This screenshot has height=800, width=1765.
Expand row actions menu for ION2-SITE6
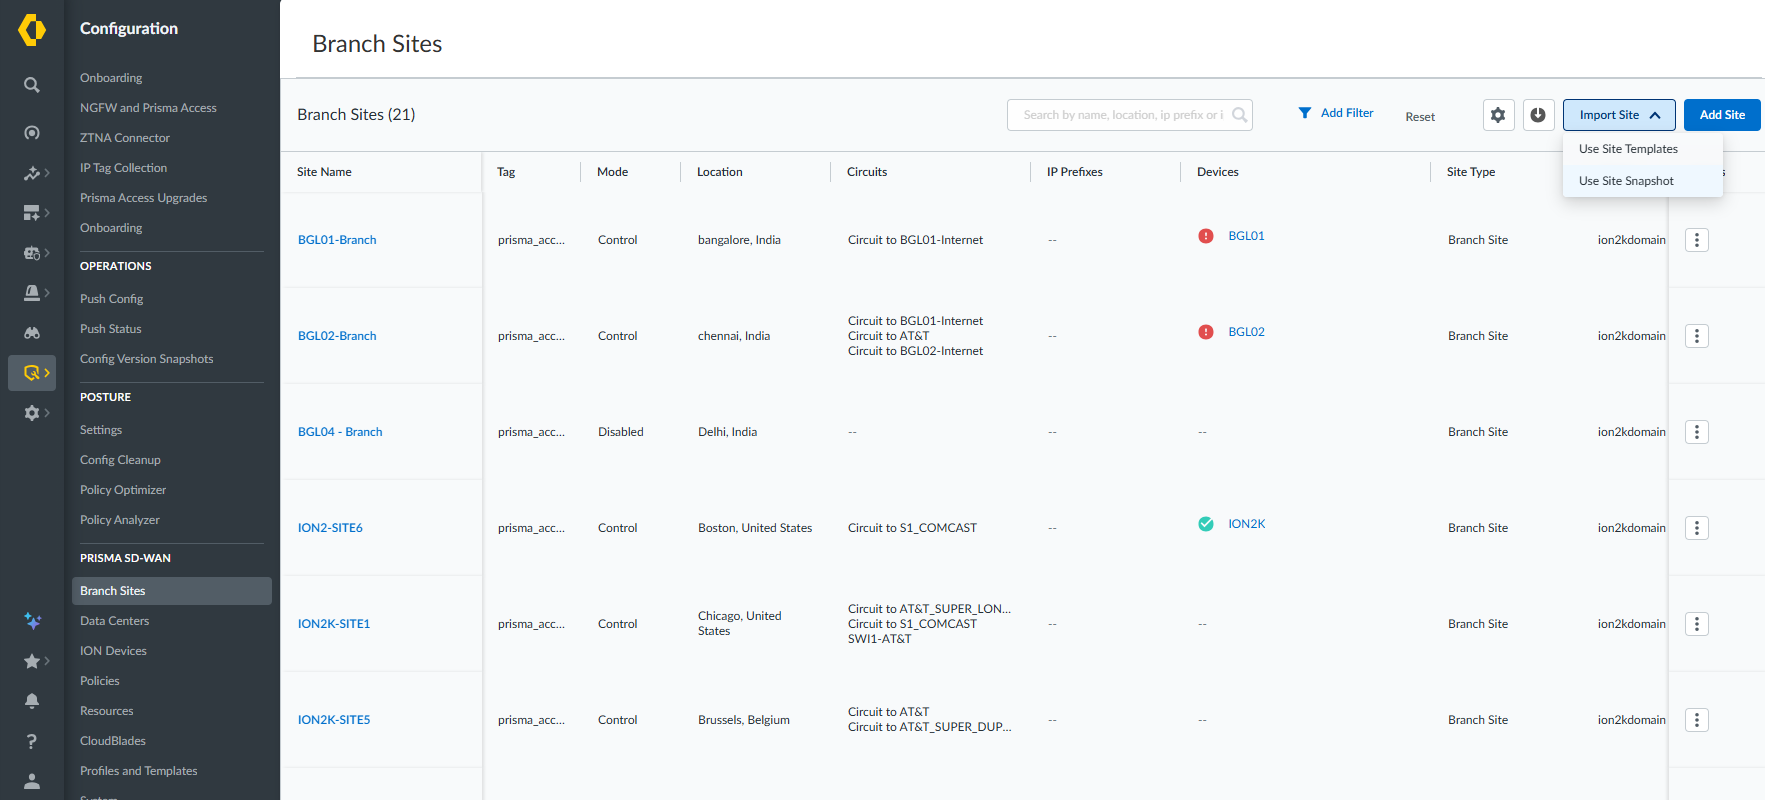point(1696,528)
